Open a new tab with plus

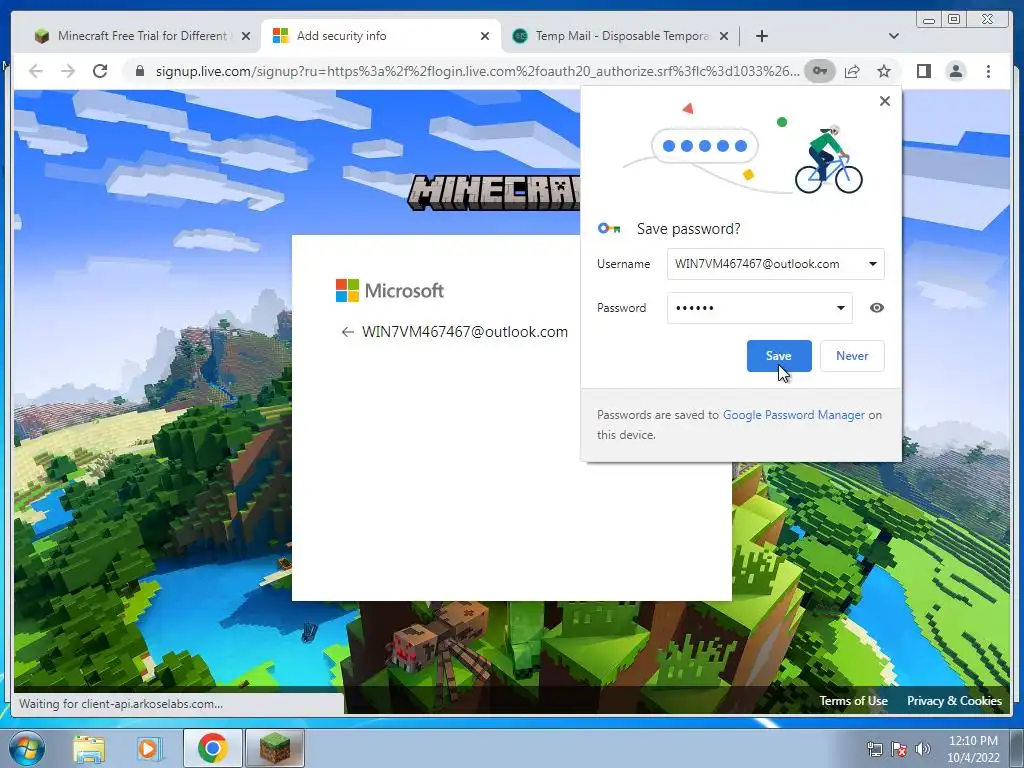761,36
